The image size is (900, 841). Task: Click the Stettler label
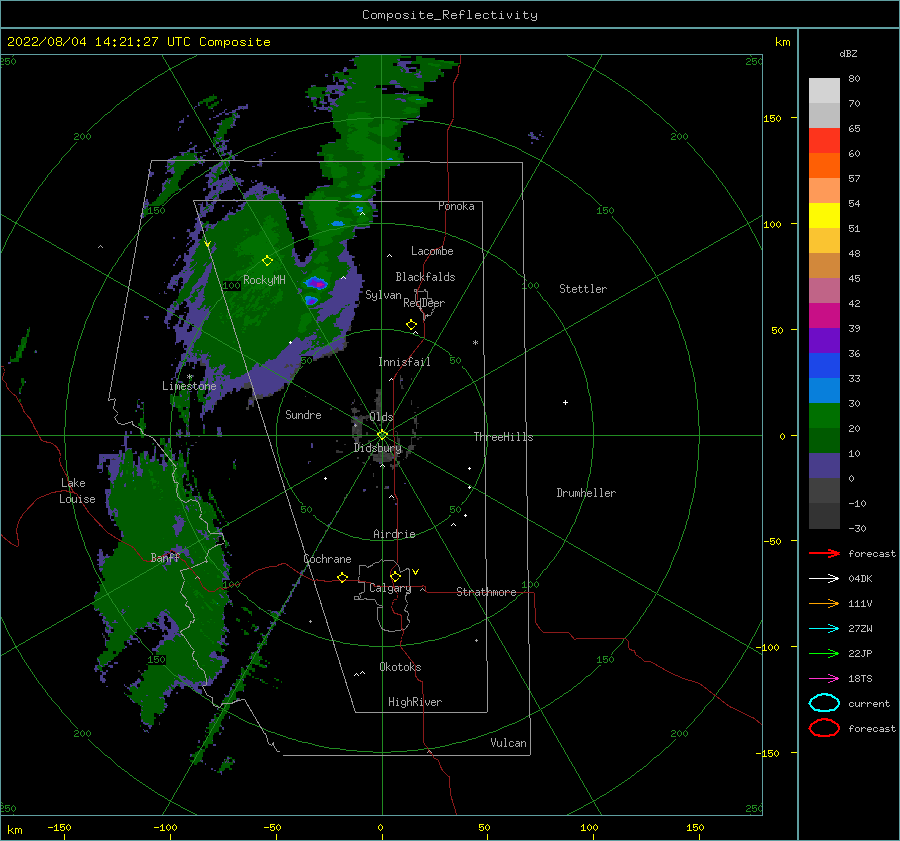pos(583,289)
